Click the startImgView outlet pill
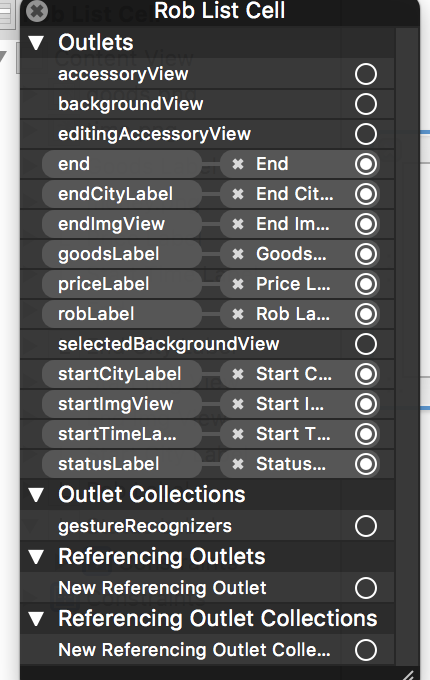430x680 pixels. tap(122, 404)
